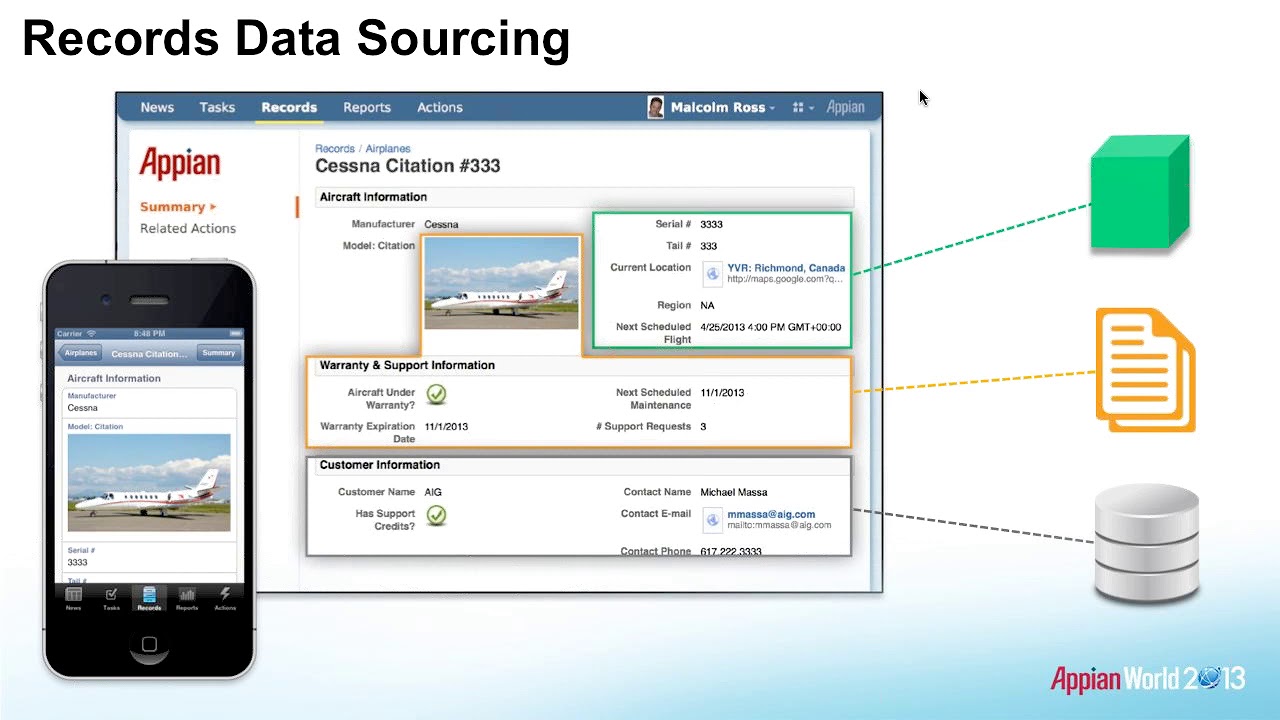Open the grid app switcher dropdown

pos(803,107)
